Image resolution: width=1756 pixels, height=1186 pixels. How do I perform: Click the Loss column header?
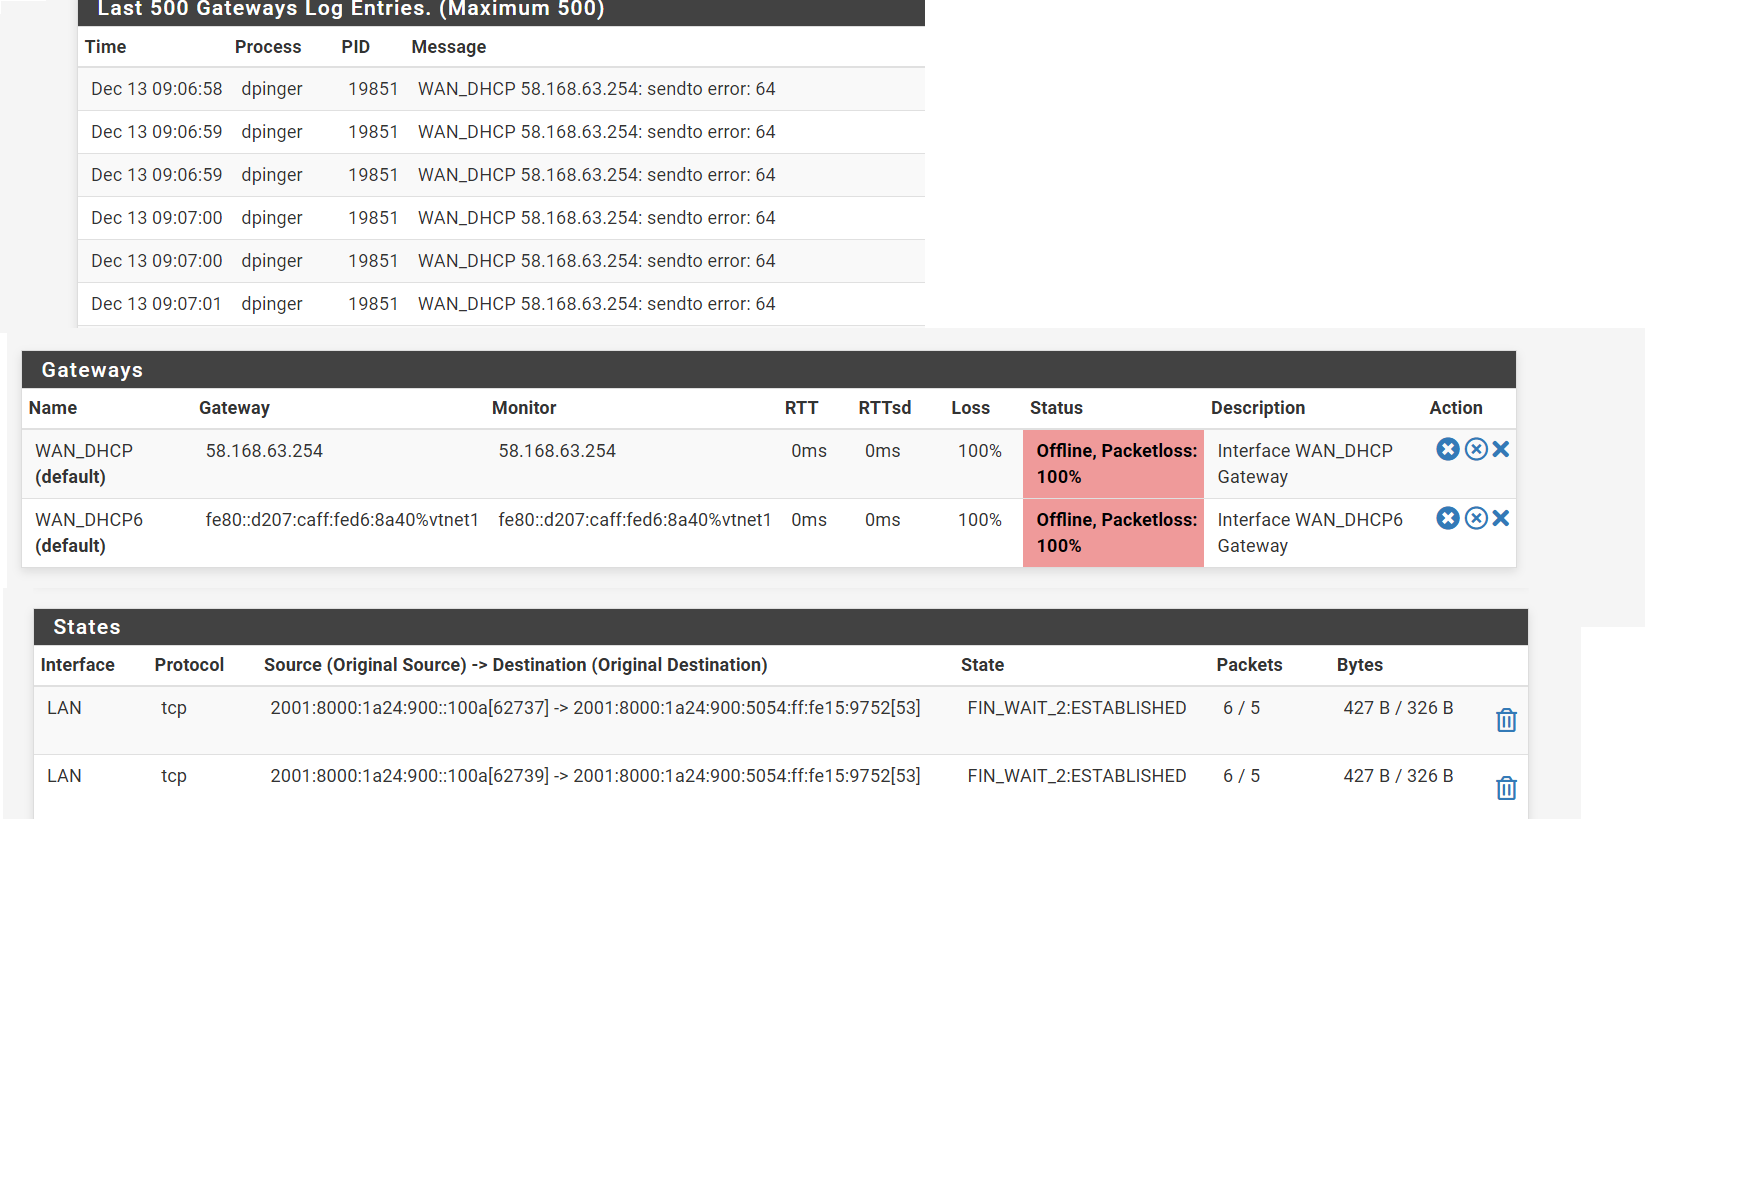[970, 408]
